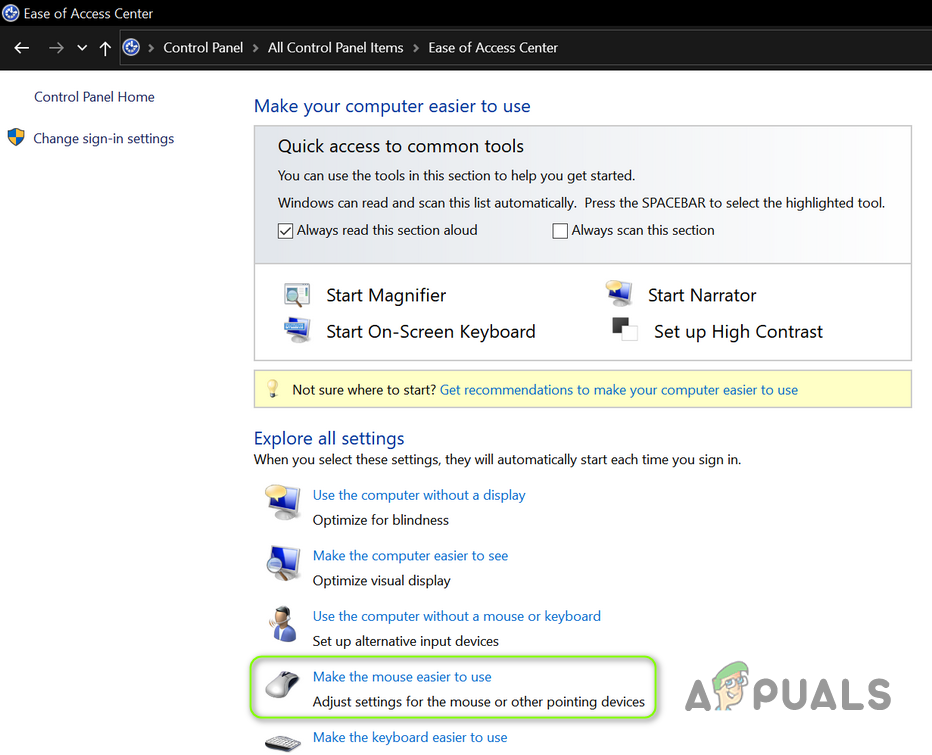This screenshot has height=755, width=932.
Task: Click Adjust settings for the mouse description
Action: pos(478,702)
